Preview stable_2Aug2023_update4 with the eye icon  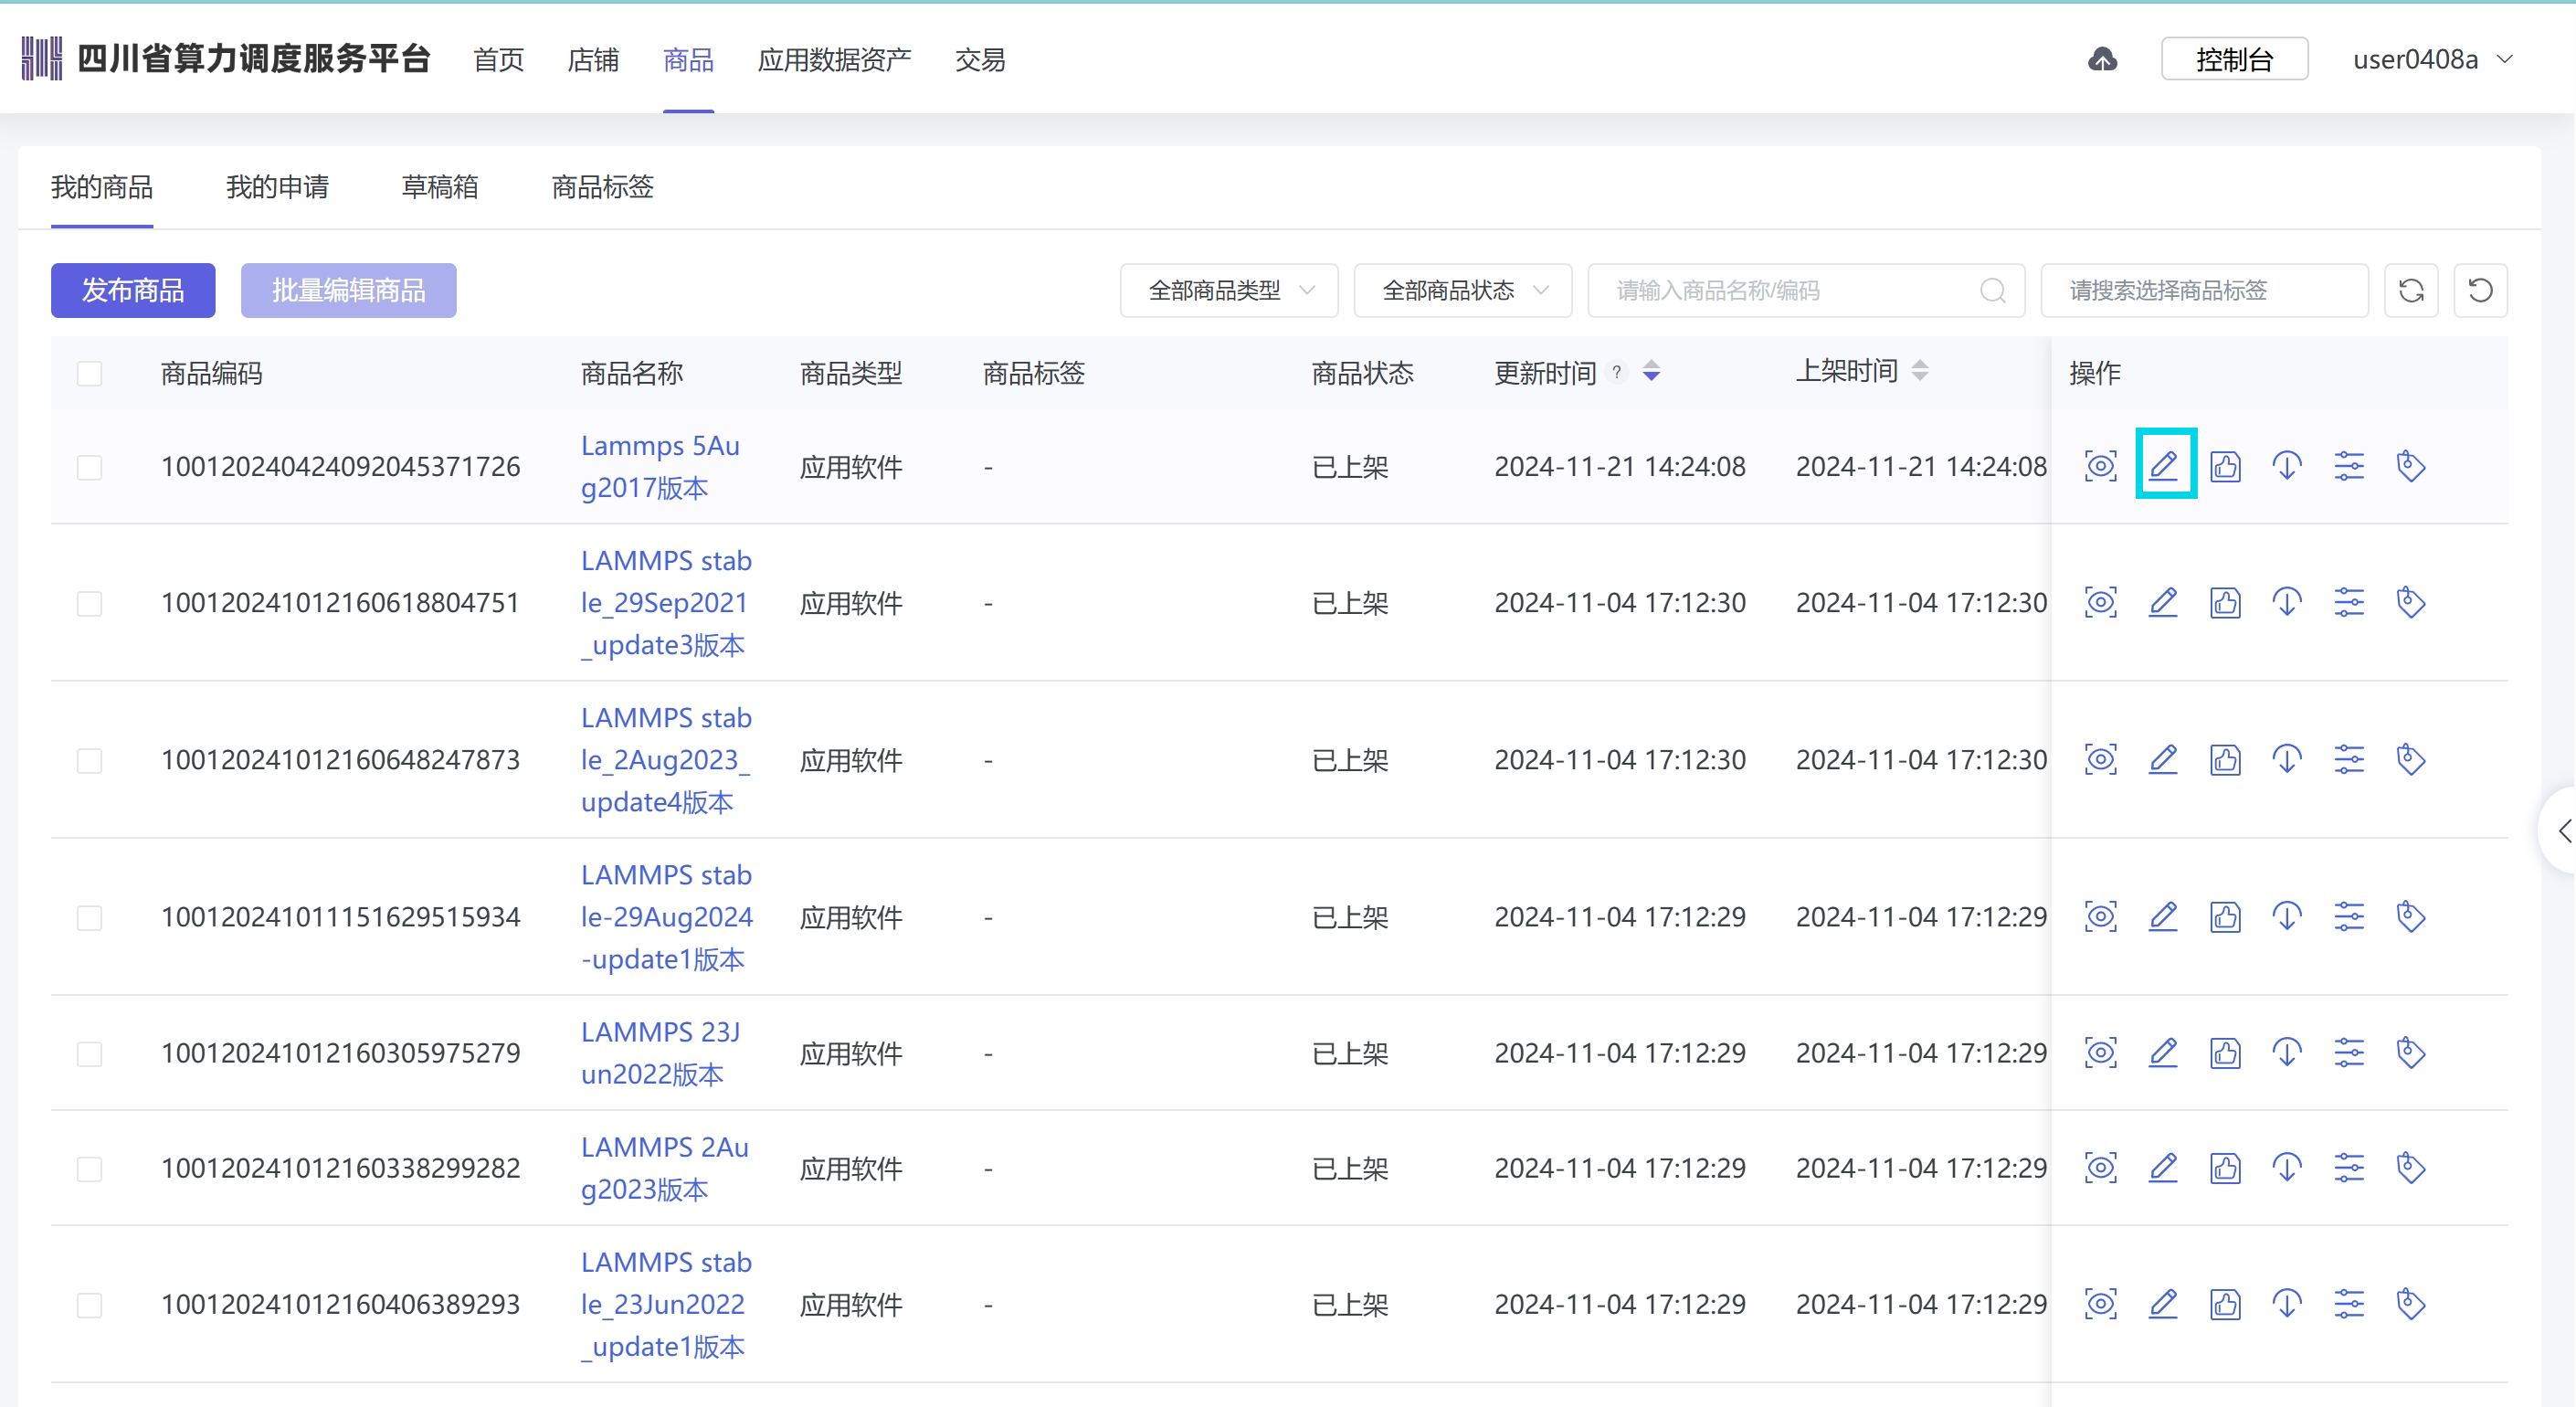[x=2100, y=759]
